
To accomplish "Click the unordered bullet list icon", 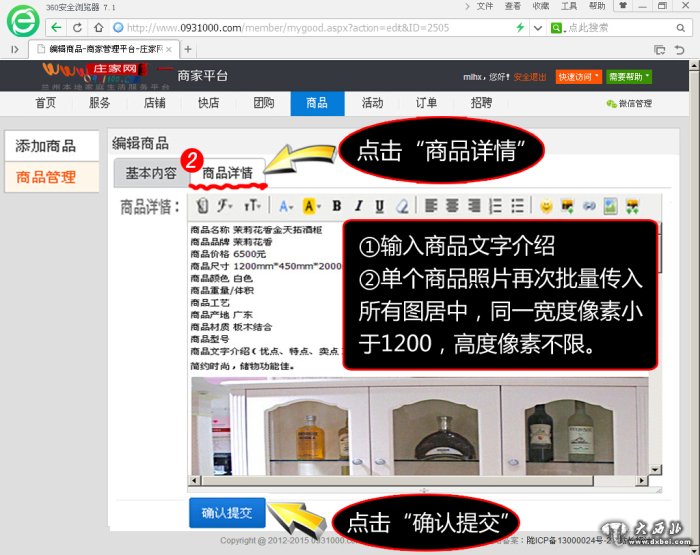I will 517,206.
